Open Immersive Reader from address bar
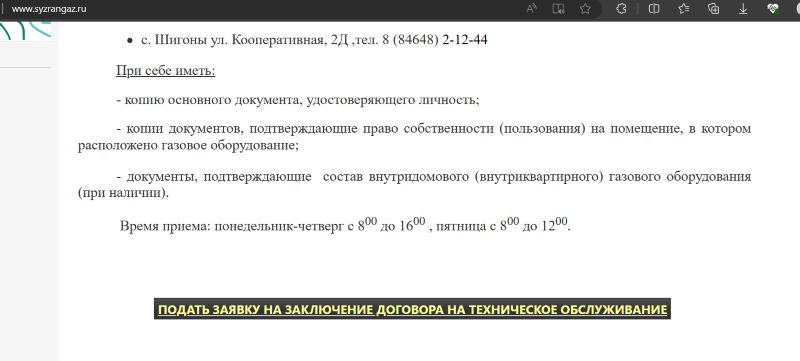The width and height of the screenshot is (800, 361). pos(559,9)
